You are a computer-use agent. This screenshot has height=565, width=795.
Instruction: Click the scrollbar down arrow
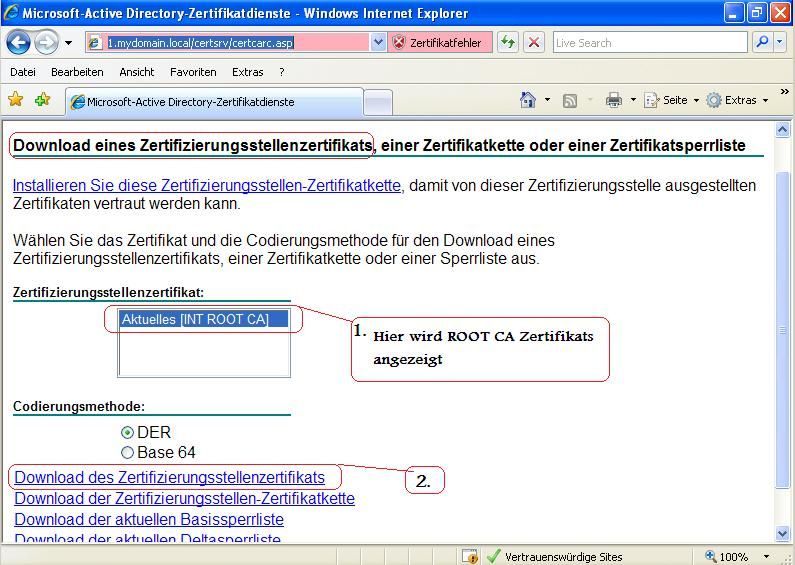click(x=783, y=533)
